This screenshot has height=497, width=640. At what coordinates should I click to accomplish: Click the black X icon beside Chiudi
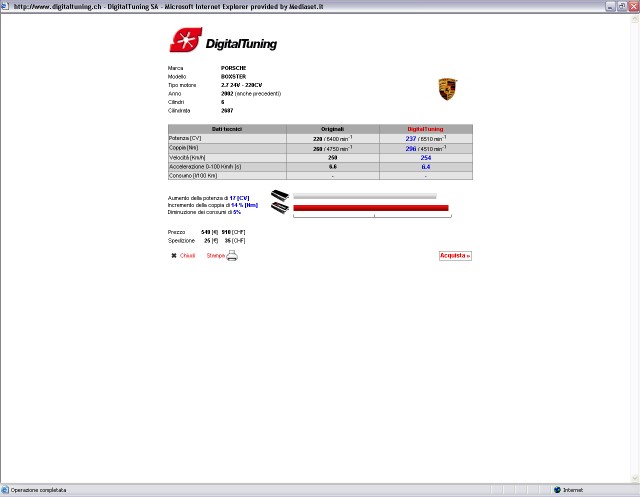[173, 256]
